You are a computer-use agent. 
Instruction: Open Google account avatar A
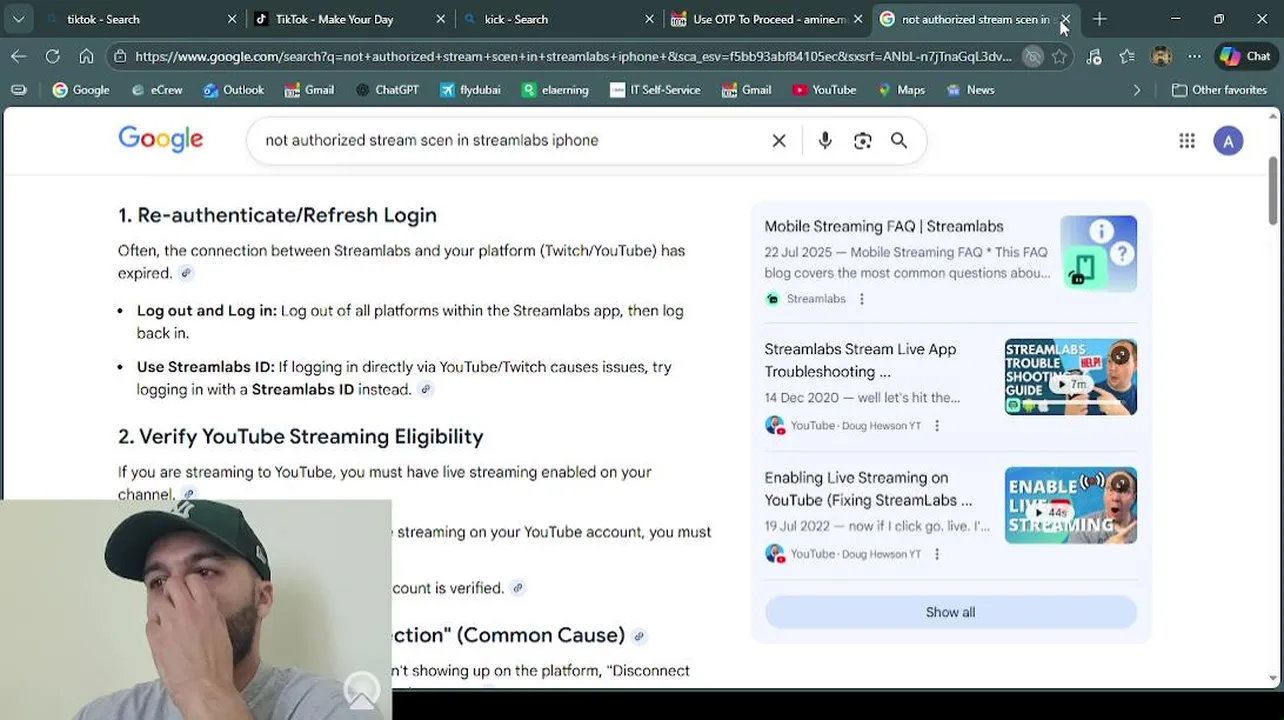1228,141
